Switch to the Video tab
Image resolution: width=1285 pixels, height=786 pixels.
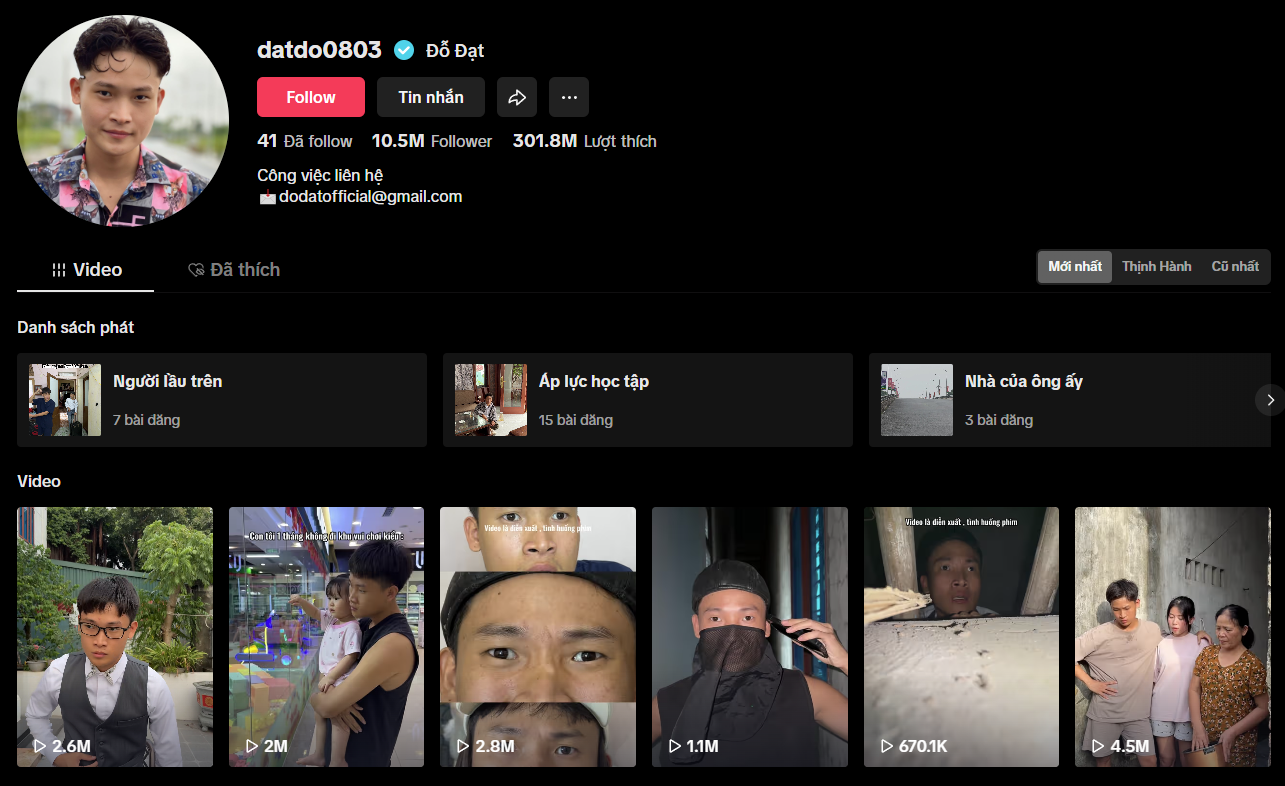tap(86, 270)
